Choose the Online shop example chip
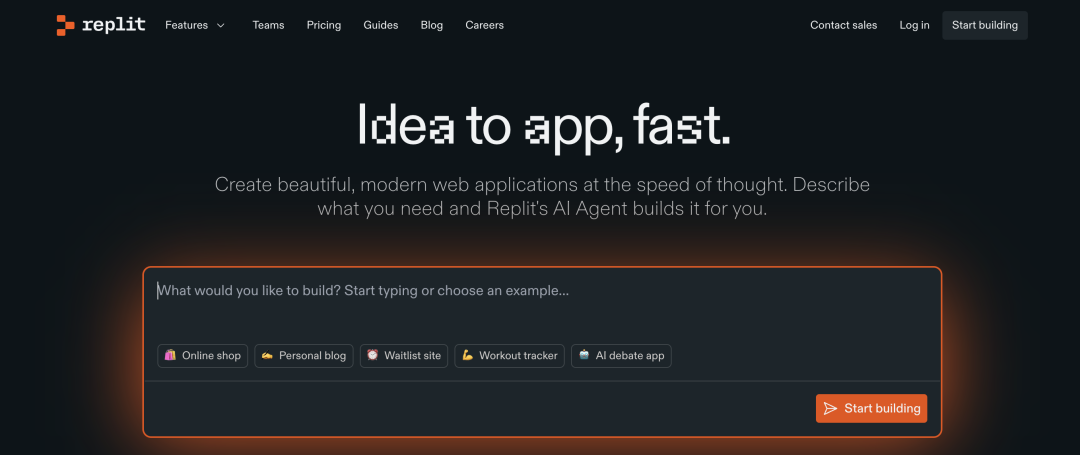 202,356
